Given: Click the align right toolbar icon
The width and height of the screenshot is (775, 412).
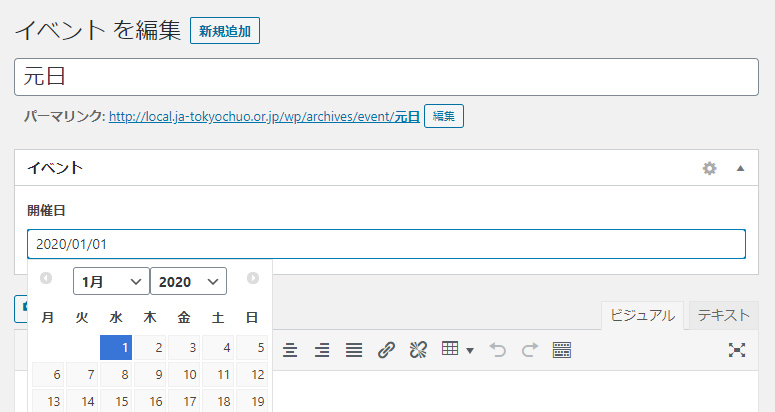Looking at the screenshot, I should (322, 350).
